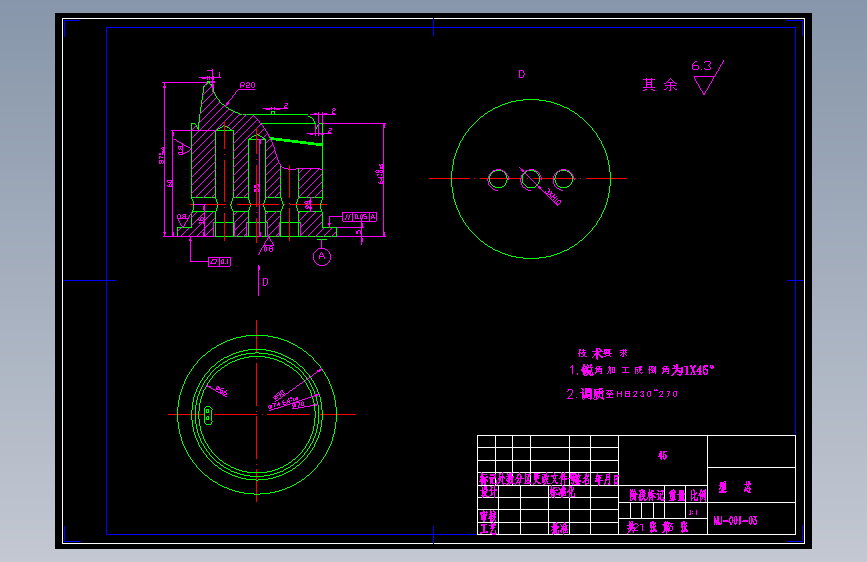The height and width of the screenshot is (562, 867).
Task: Select the flatness tolerance frame 0.1
Action: click(220, 262)
